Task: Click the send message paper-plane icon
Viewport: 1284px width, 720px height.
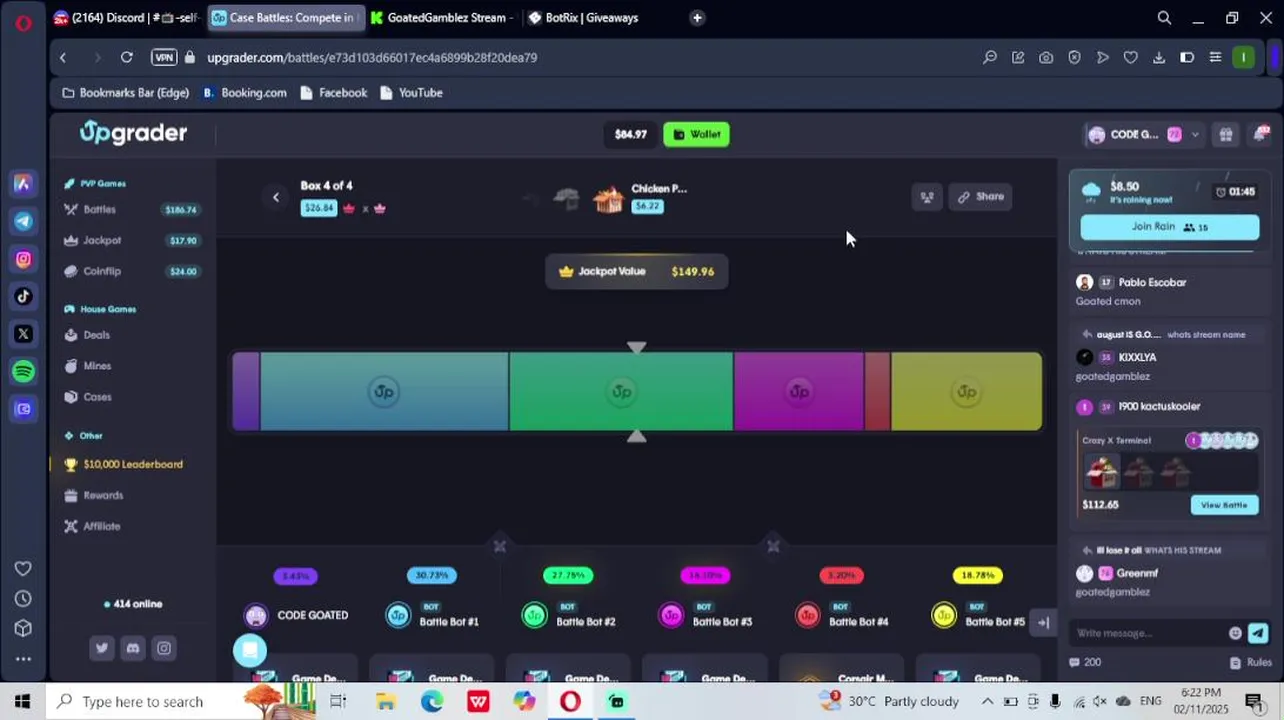Action: coord(1258,633)
